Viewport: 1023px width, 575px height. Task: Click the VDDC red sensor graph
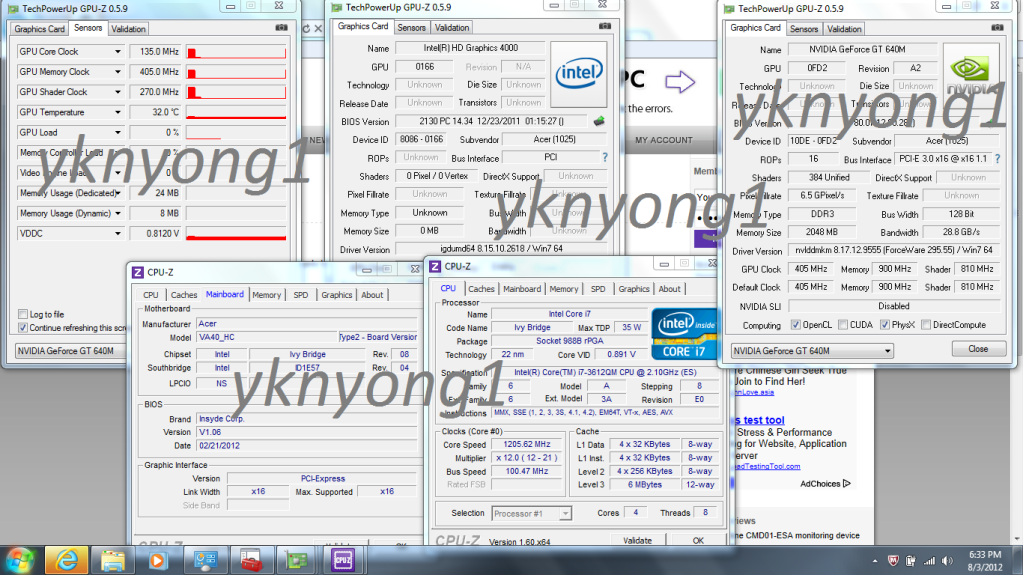tap(236, 234)
